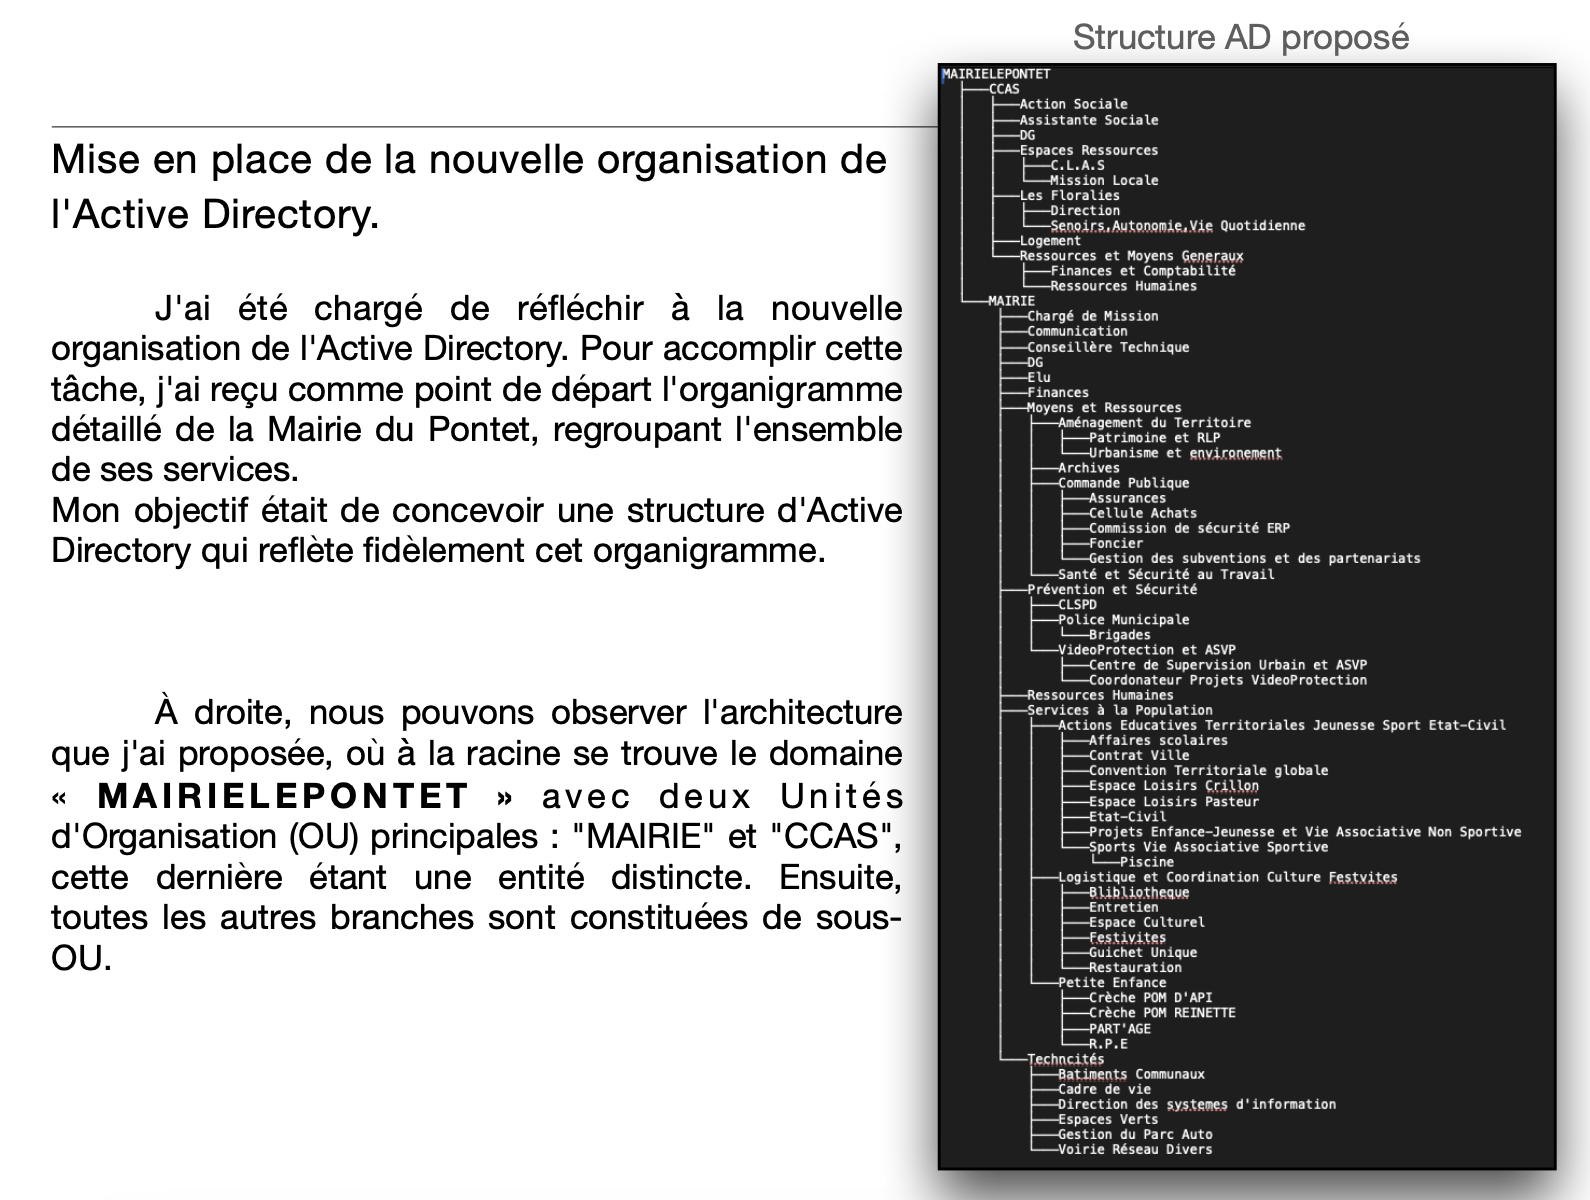Click the 'Etat-Civil' leaf entry

click(1127, 816)
